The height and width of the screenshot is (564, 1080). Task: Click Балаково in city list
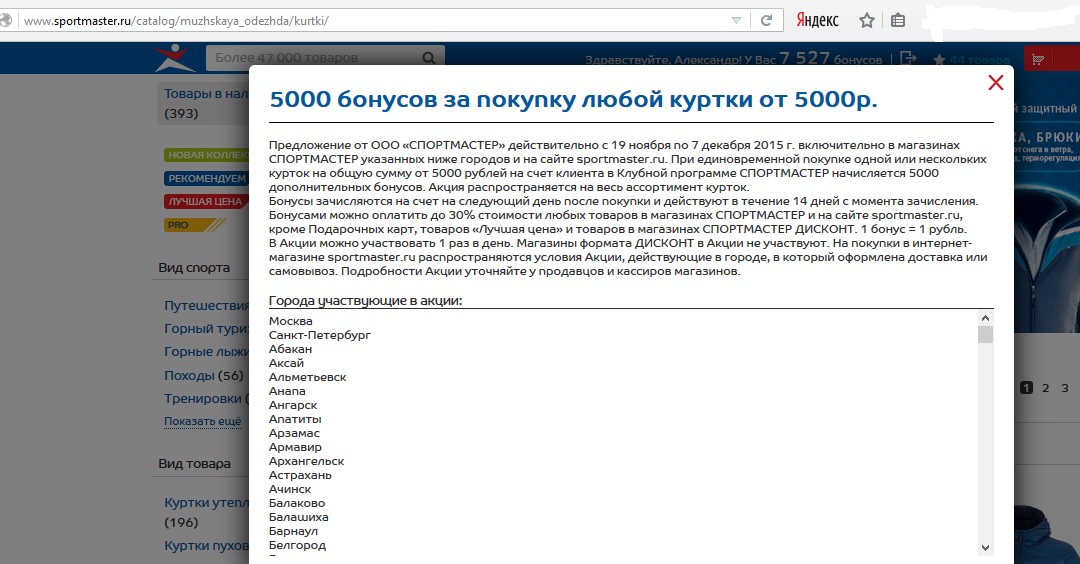tap(297, 503)
